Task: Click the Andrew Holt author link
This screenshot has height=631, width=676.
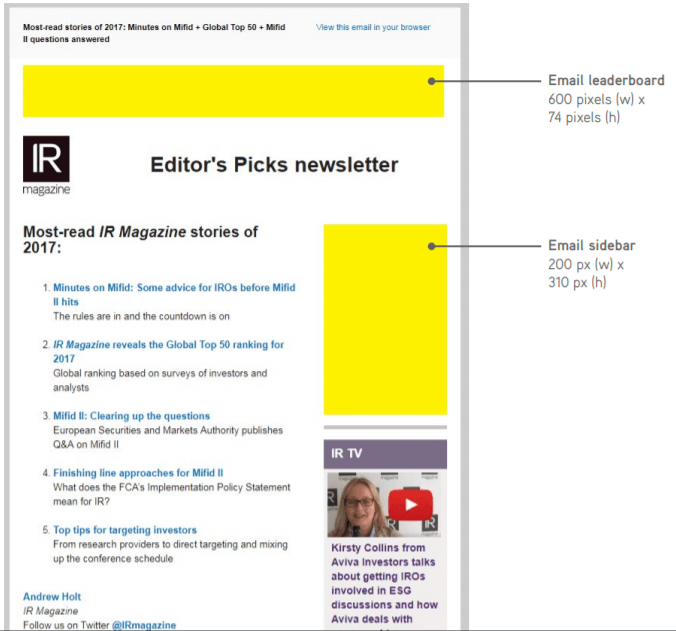Action: pyautogui.click(x=52, y=597)
